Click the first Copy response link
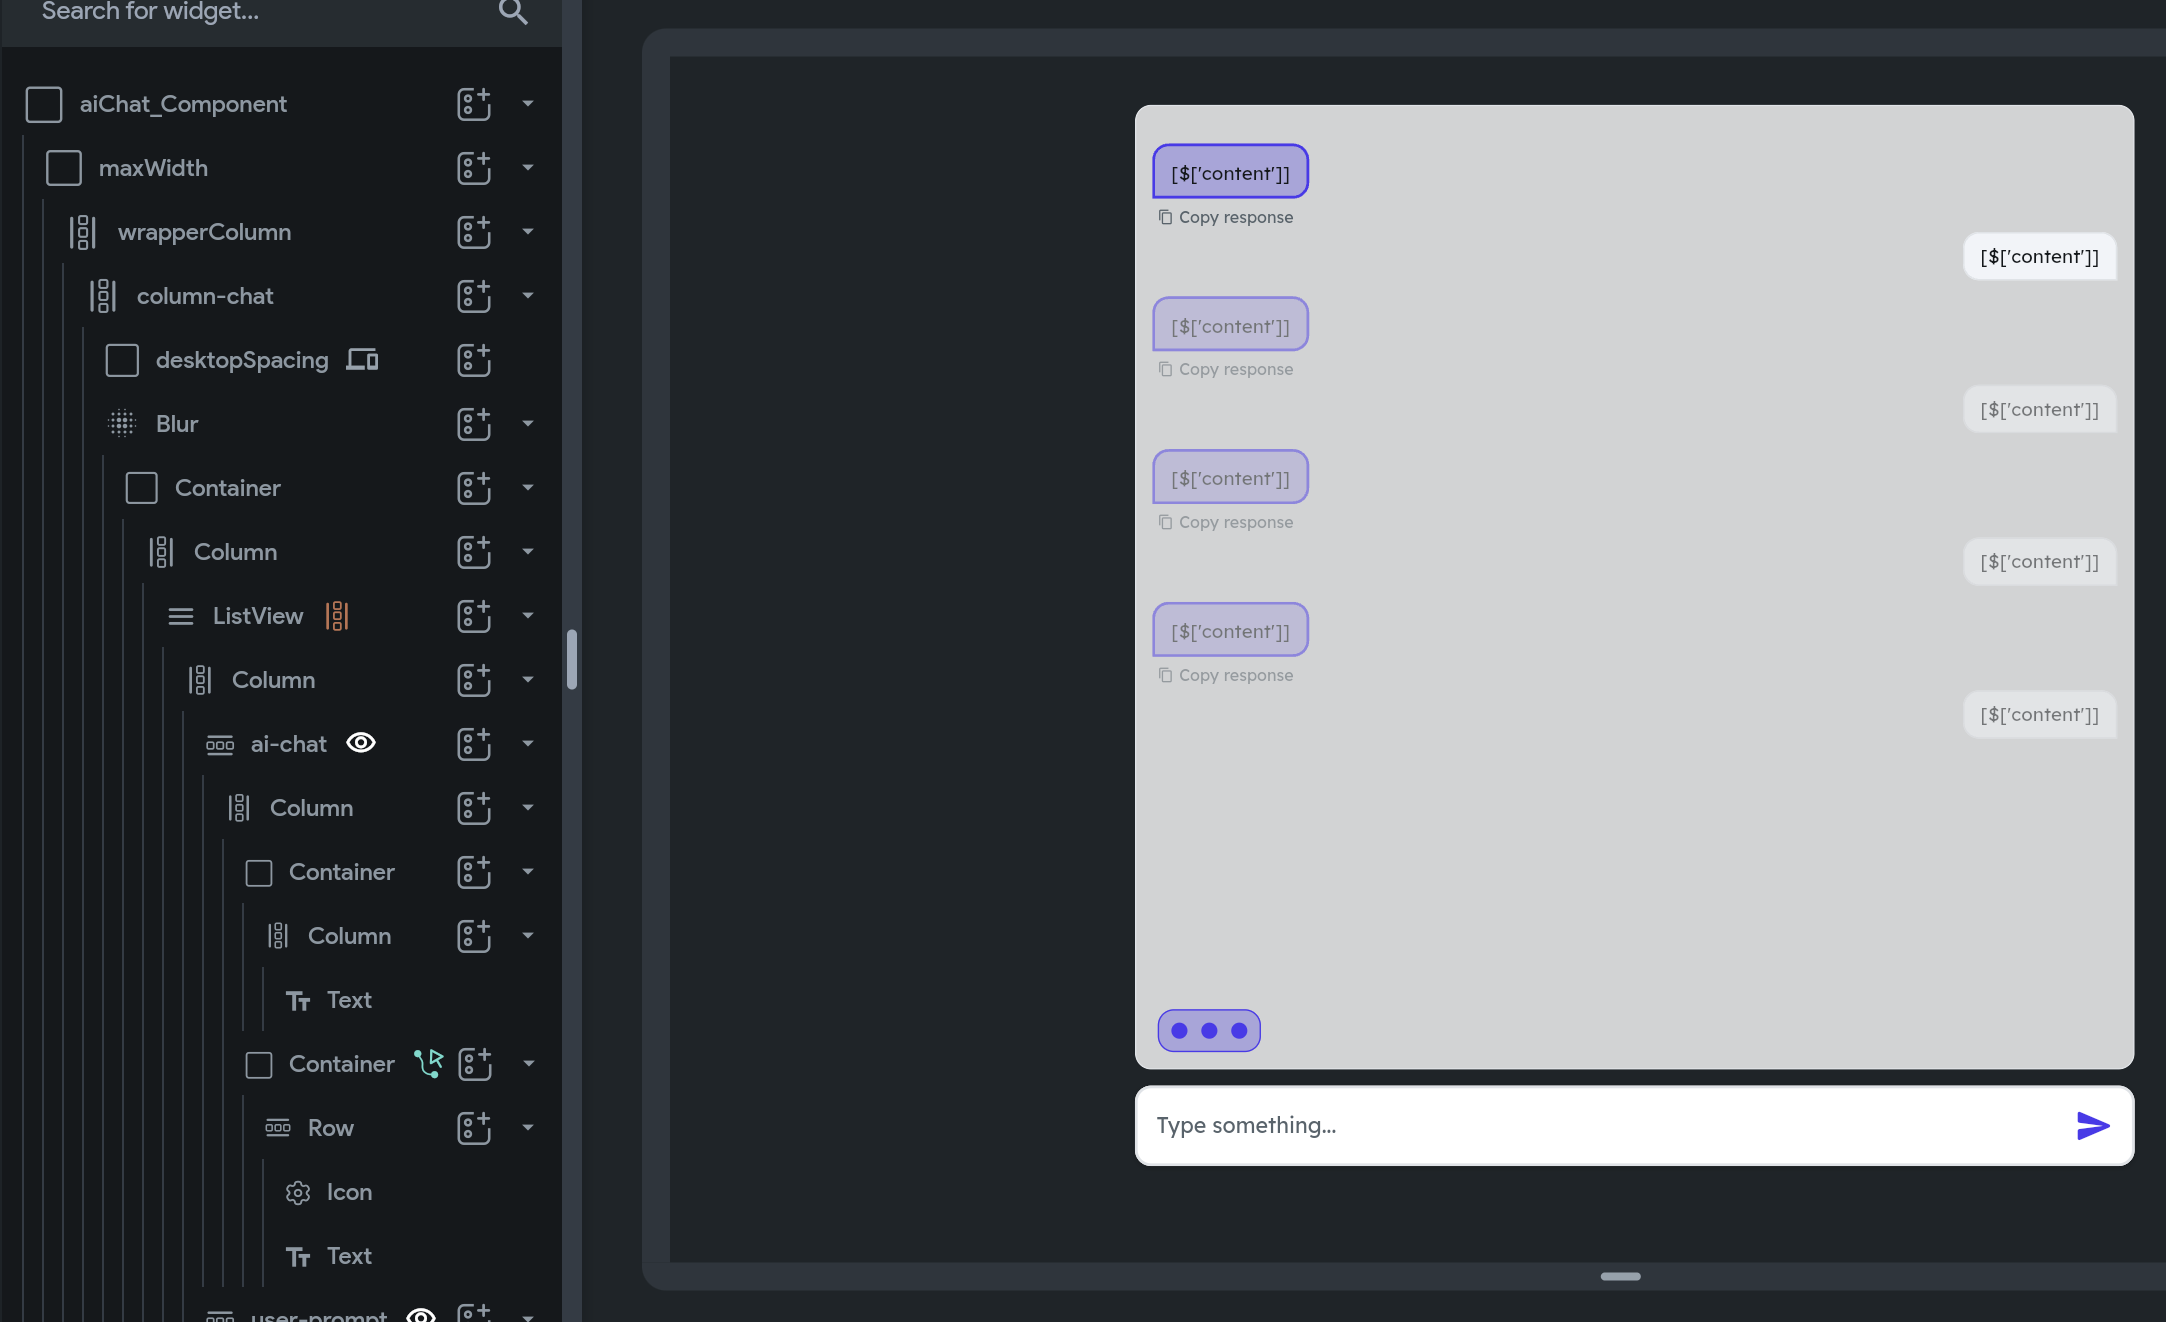This screenshot has height=1322, width=2166. [1235, 217]
